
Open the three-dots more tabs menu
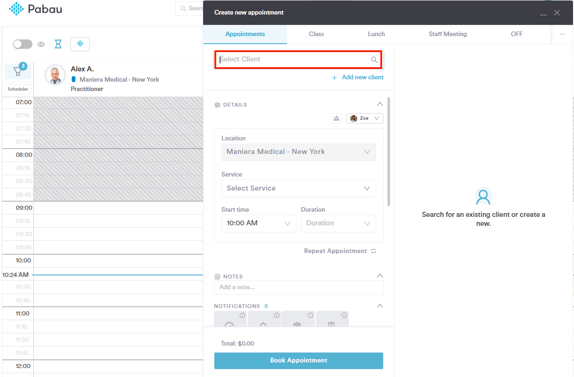coord(562,34)
